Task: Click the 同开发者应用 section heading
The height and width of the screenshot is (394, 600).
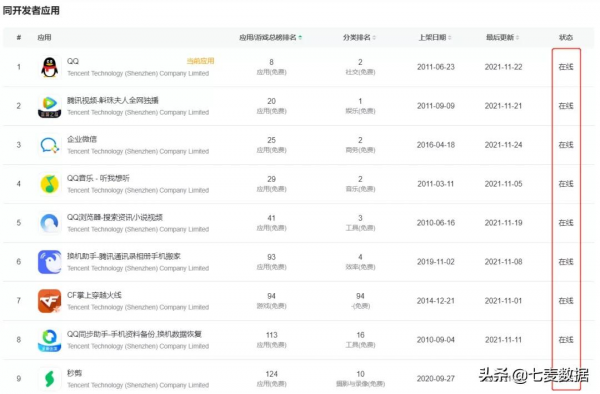Action: pyautogui.click(x=31, y=11)
